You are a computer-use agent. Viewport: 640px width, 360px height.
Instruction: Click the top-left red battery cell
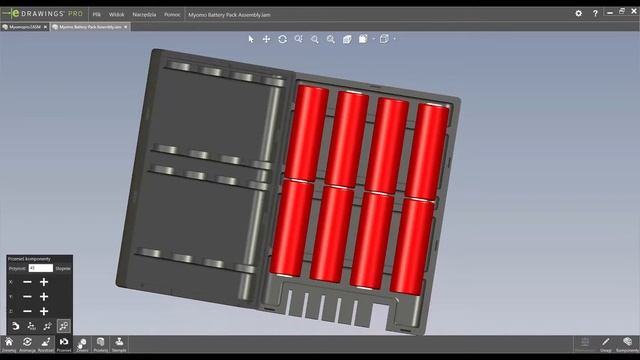click(307, 133)
